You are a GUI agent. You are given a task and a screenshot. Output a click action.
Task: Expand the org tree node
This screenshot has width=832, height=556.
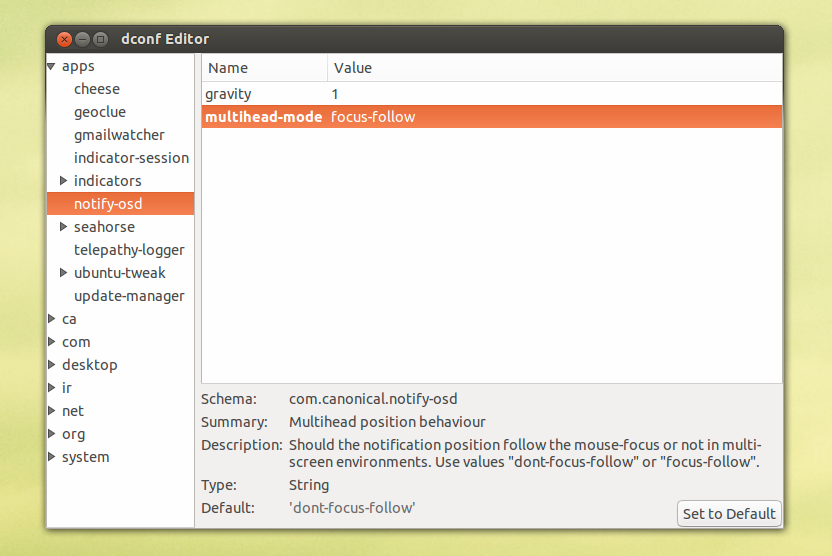[x=51, y=434]
